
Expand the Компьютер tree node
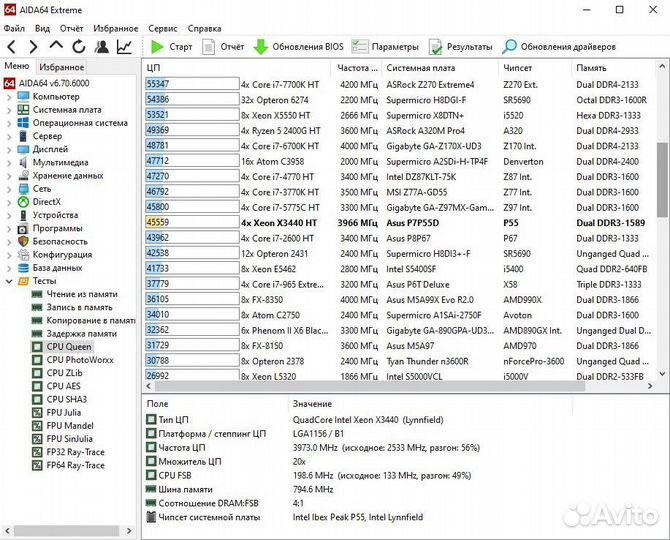tap(9, 97)
